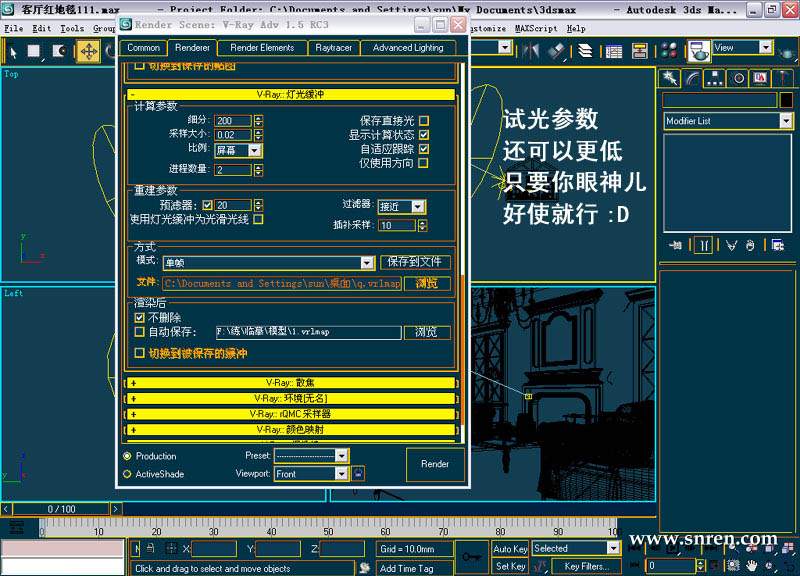800x576 pixels.
Task: Choose the rectangular selection region tool
Action: [x=34, y=51]
